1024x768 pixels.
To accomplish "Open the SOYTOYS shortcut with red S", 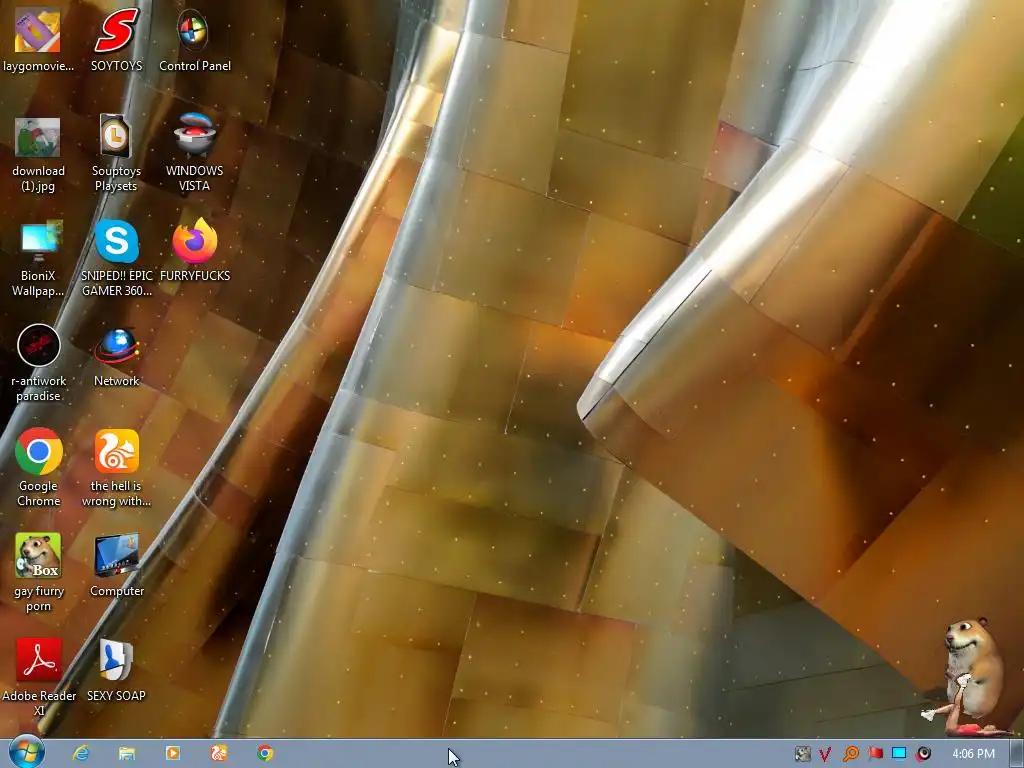I will point(116,39).
